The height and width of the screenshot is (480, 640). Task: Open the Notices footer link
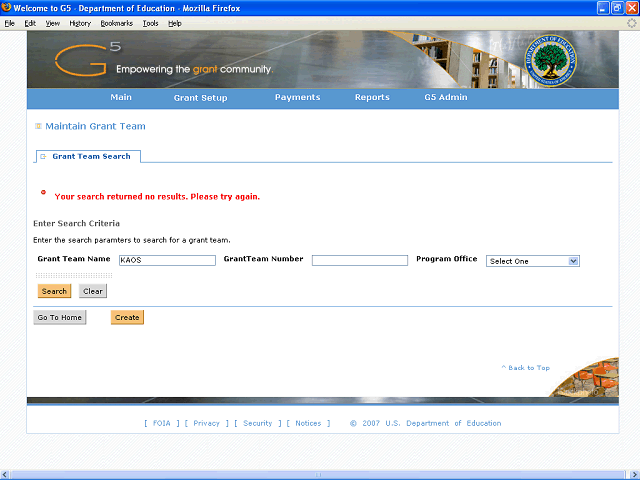(x=308, y=423)
